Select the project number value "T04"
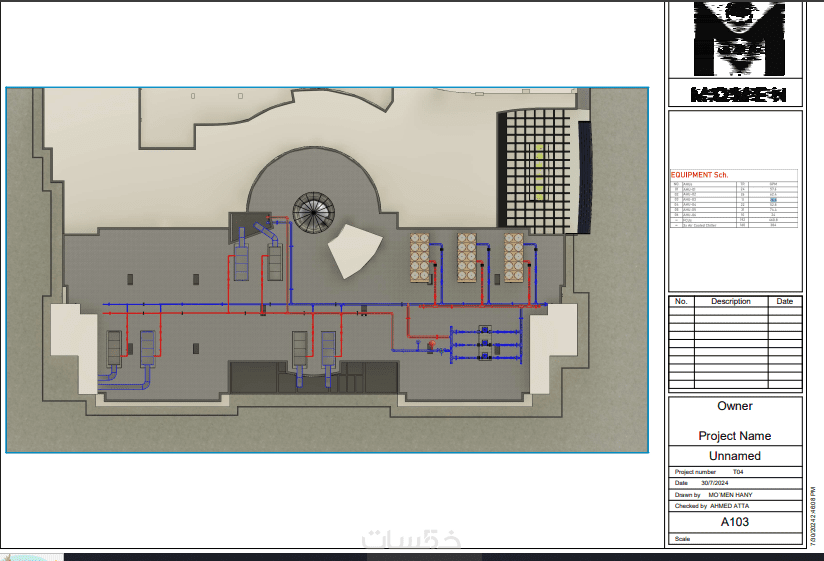 coord(738,472)
